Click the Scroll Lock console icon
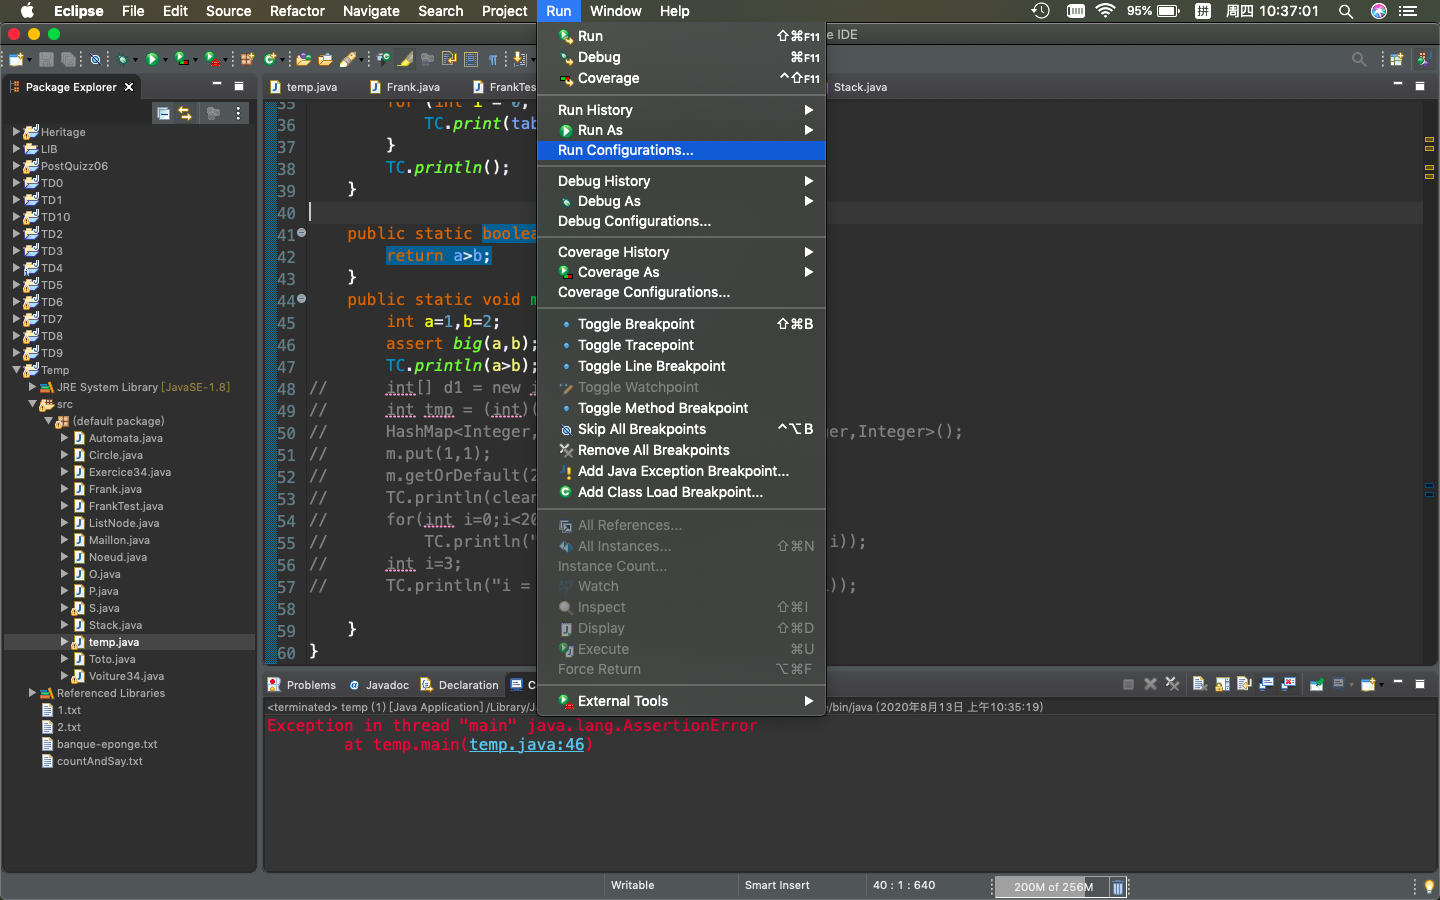Screen dimensions: 1440x900 coord(1222,685)
